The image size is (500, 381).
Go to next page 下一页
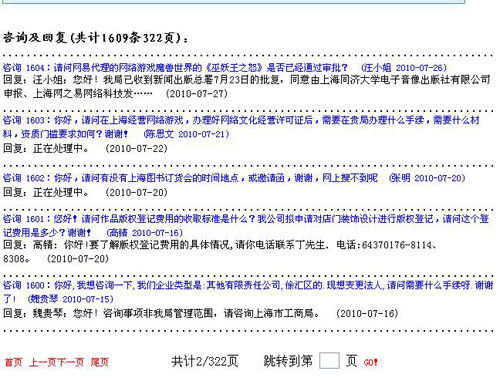(70, 362)
